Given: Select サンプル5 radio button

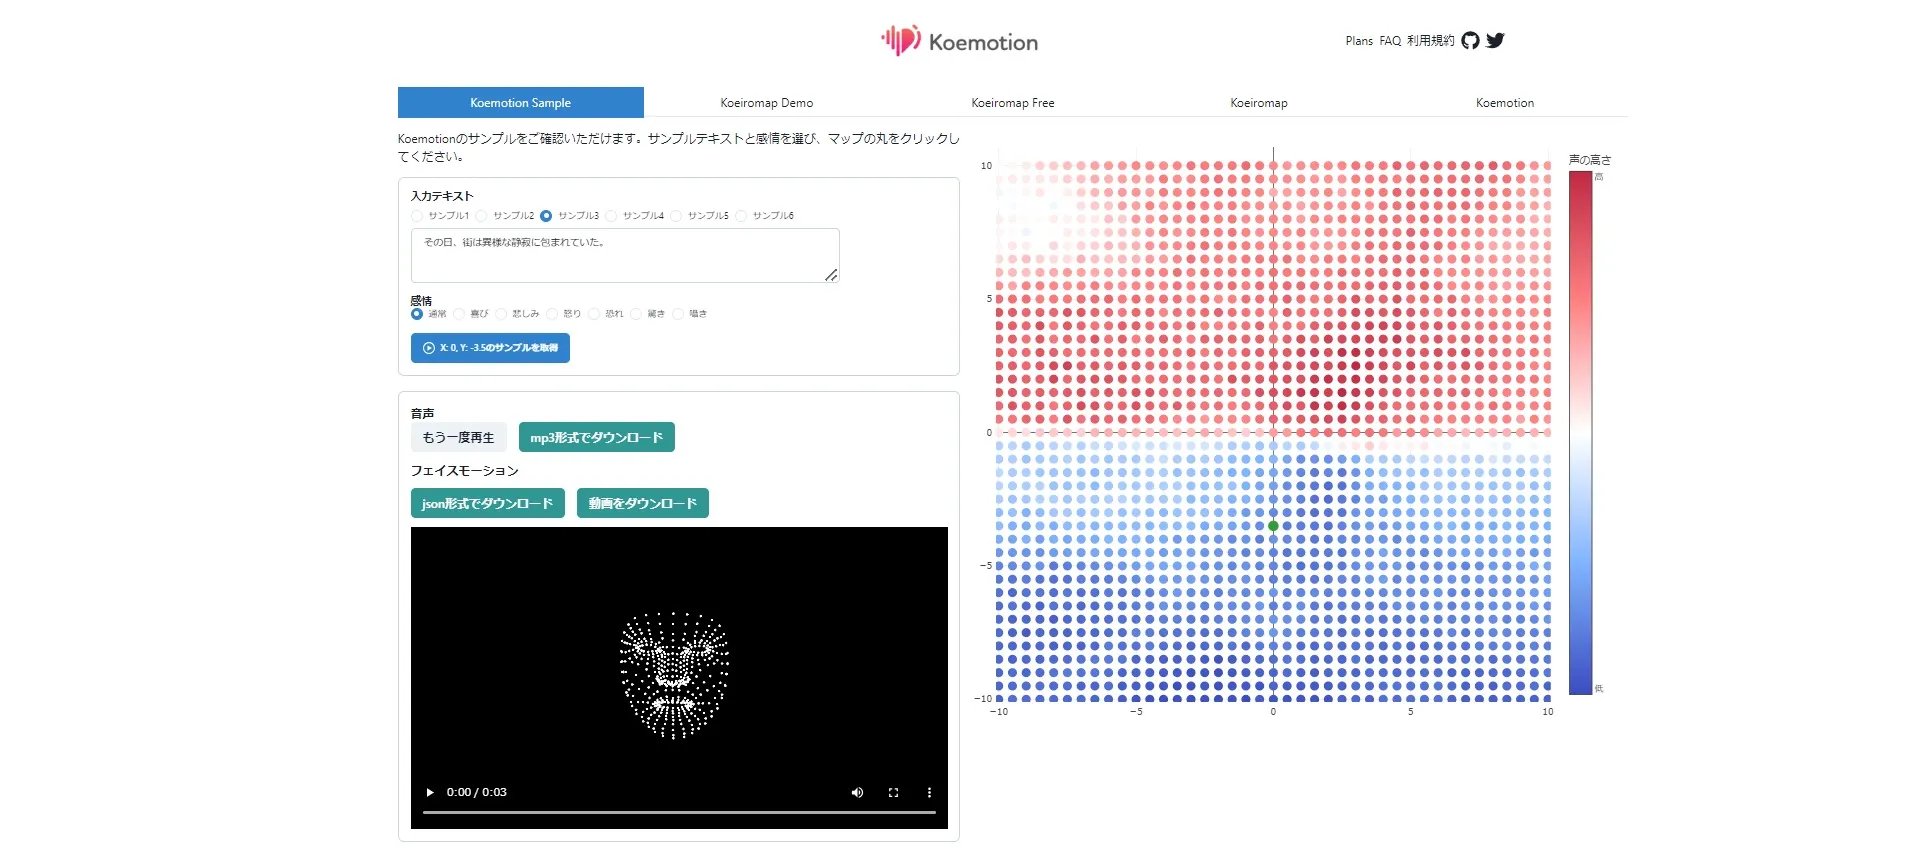Looking at the screenshot, I should tap(676, 216).
